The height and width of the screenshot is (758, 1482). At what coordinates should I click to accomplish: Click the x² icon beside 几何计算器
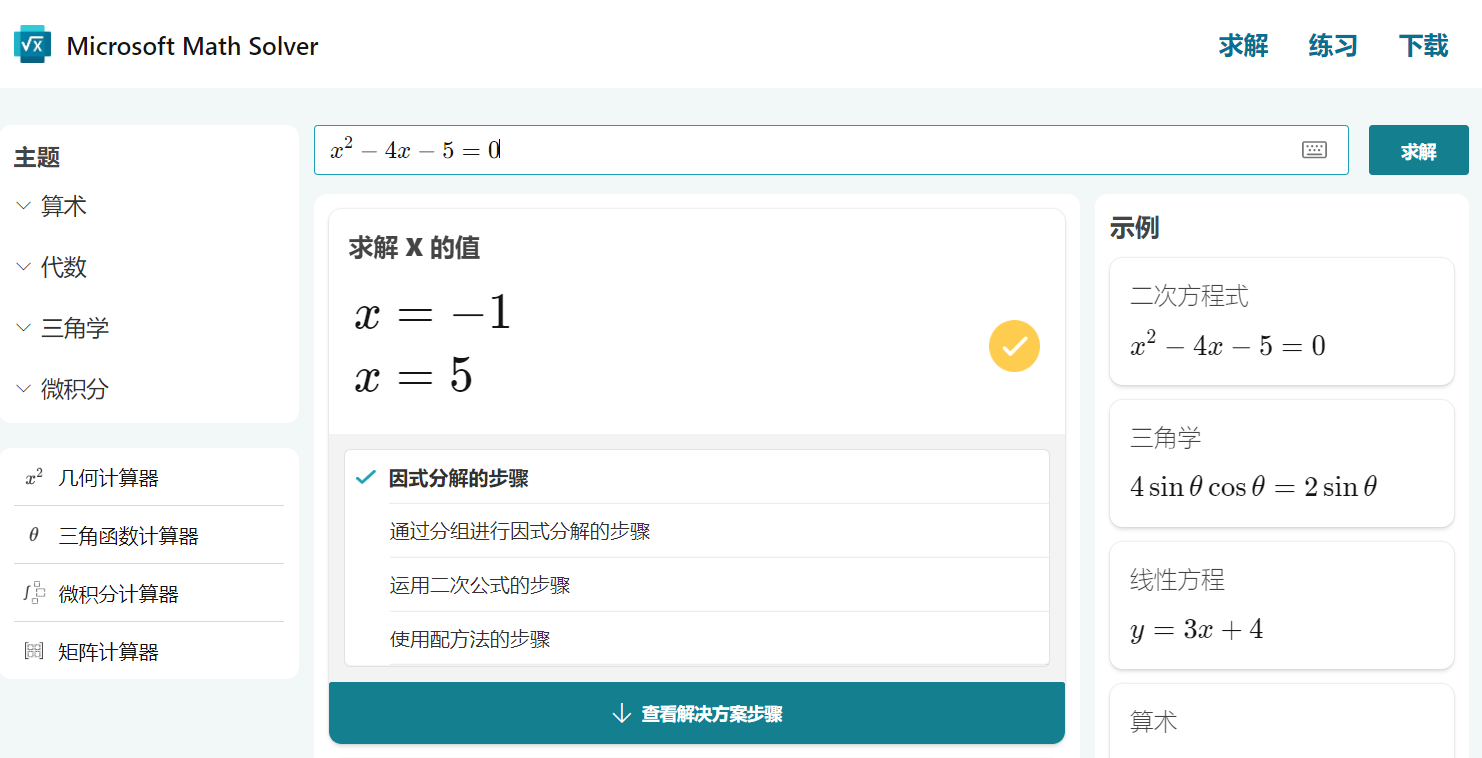pos(34,478)
